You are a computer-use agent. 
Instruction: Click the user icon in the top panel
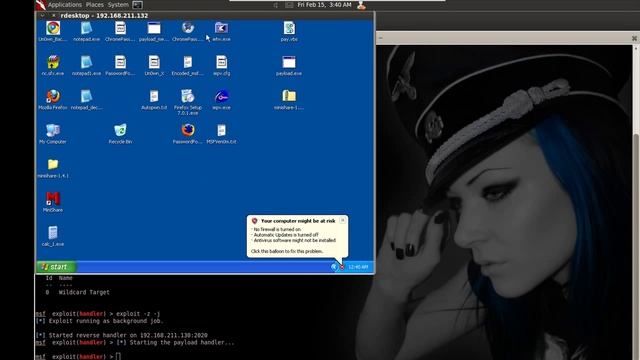click(x=361, y=5)
